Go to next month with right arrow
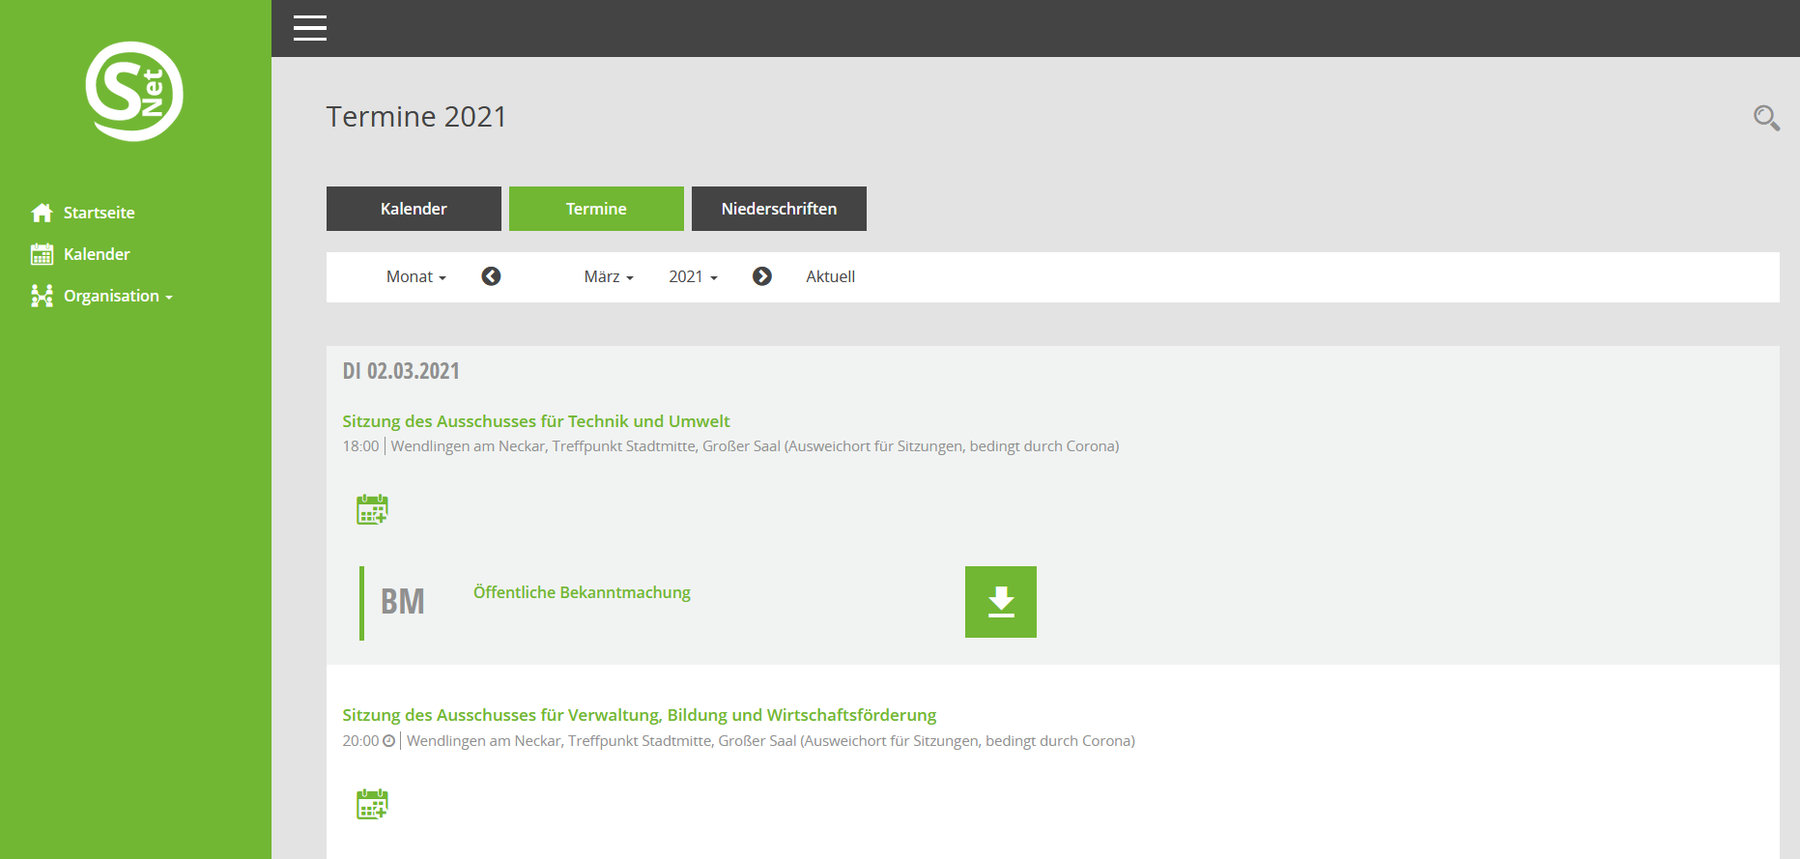 coord(762,276)
